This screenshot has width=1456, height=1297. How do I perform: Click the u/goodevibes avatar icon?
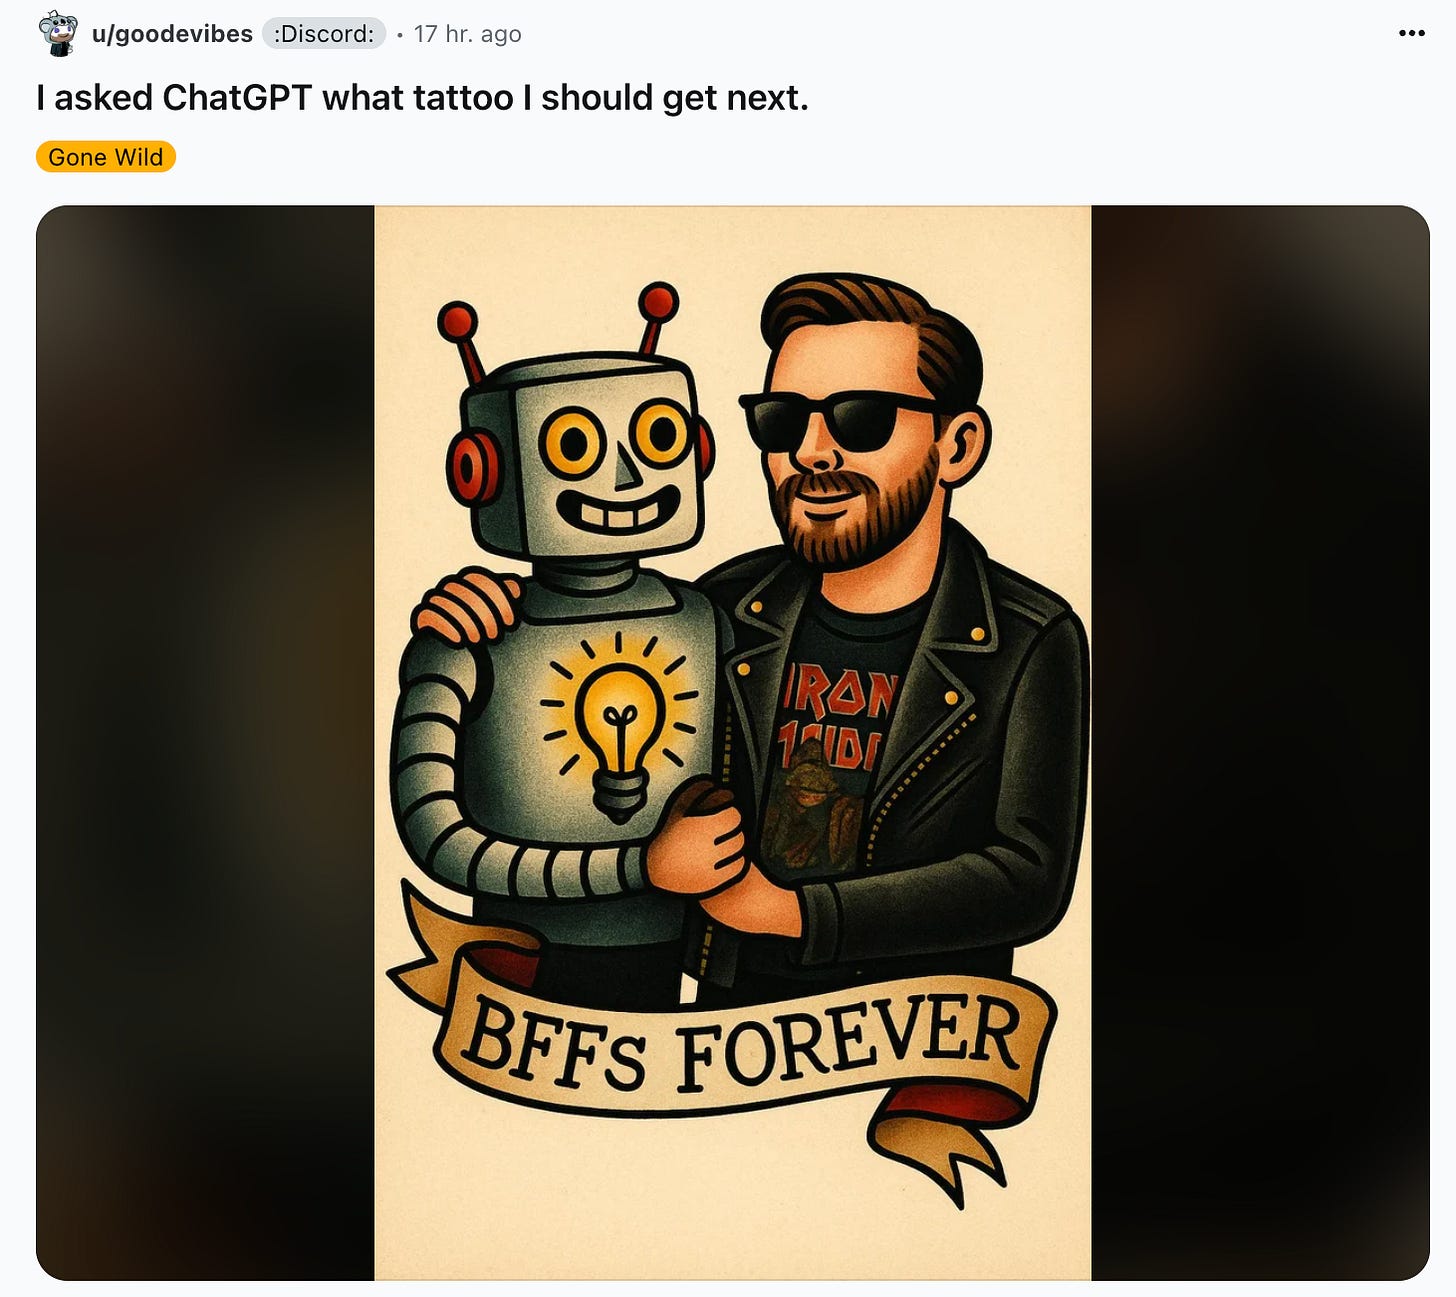[x=58, y=33]
